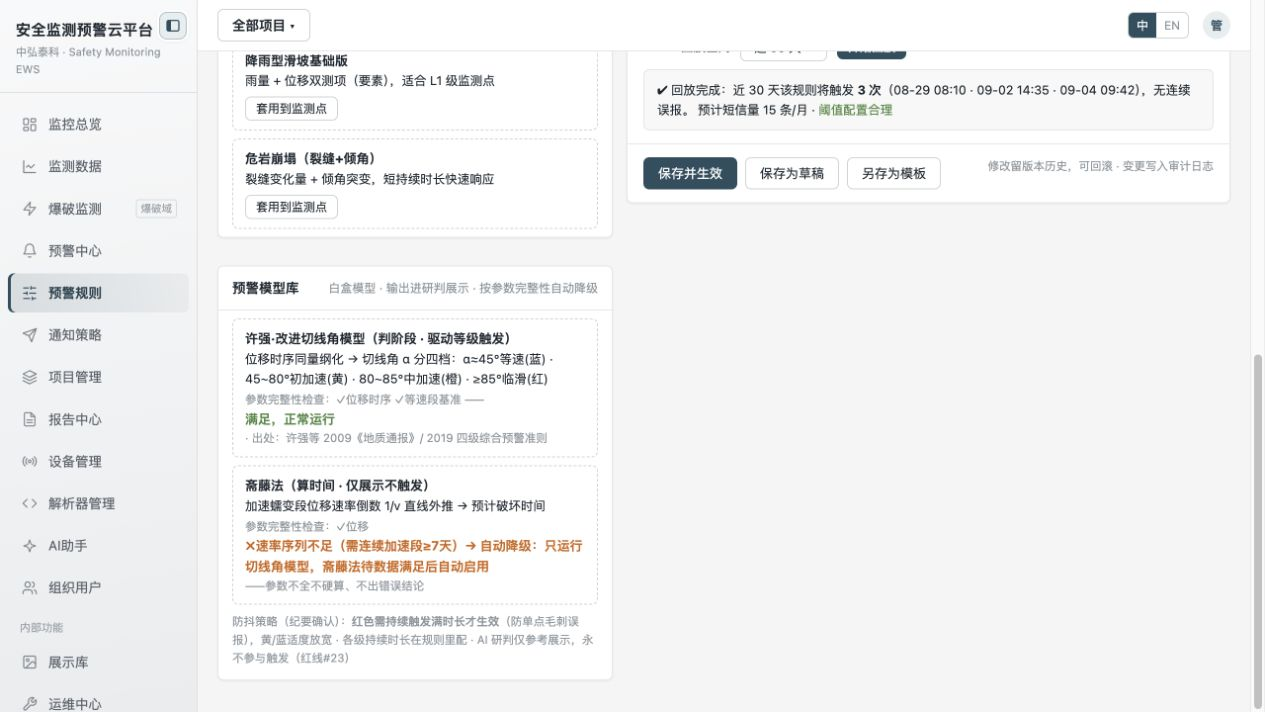
Task: Click the 修改留版本历史 audit note
Action: [x=1100, y=166]
